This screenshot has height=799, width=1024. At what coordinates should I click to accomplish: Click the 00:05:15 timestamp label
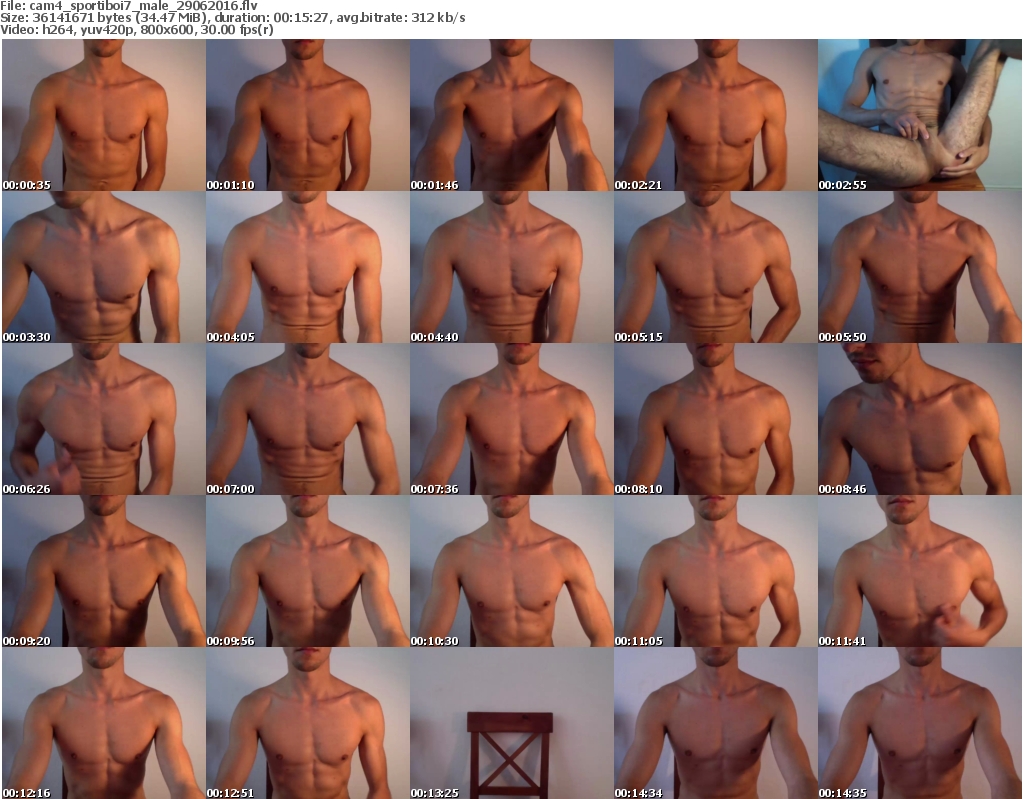point(639,337)
